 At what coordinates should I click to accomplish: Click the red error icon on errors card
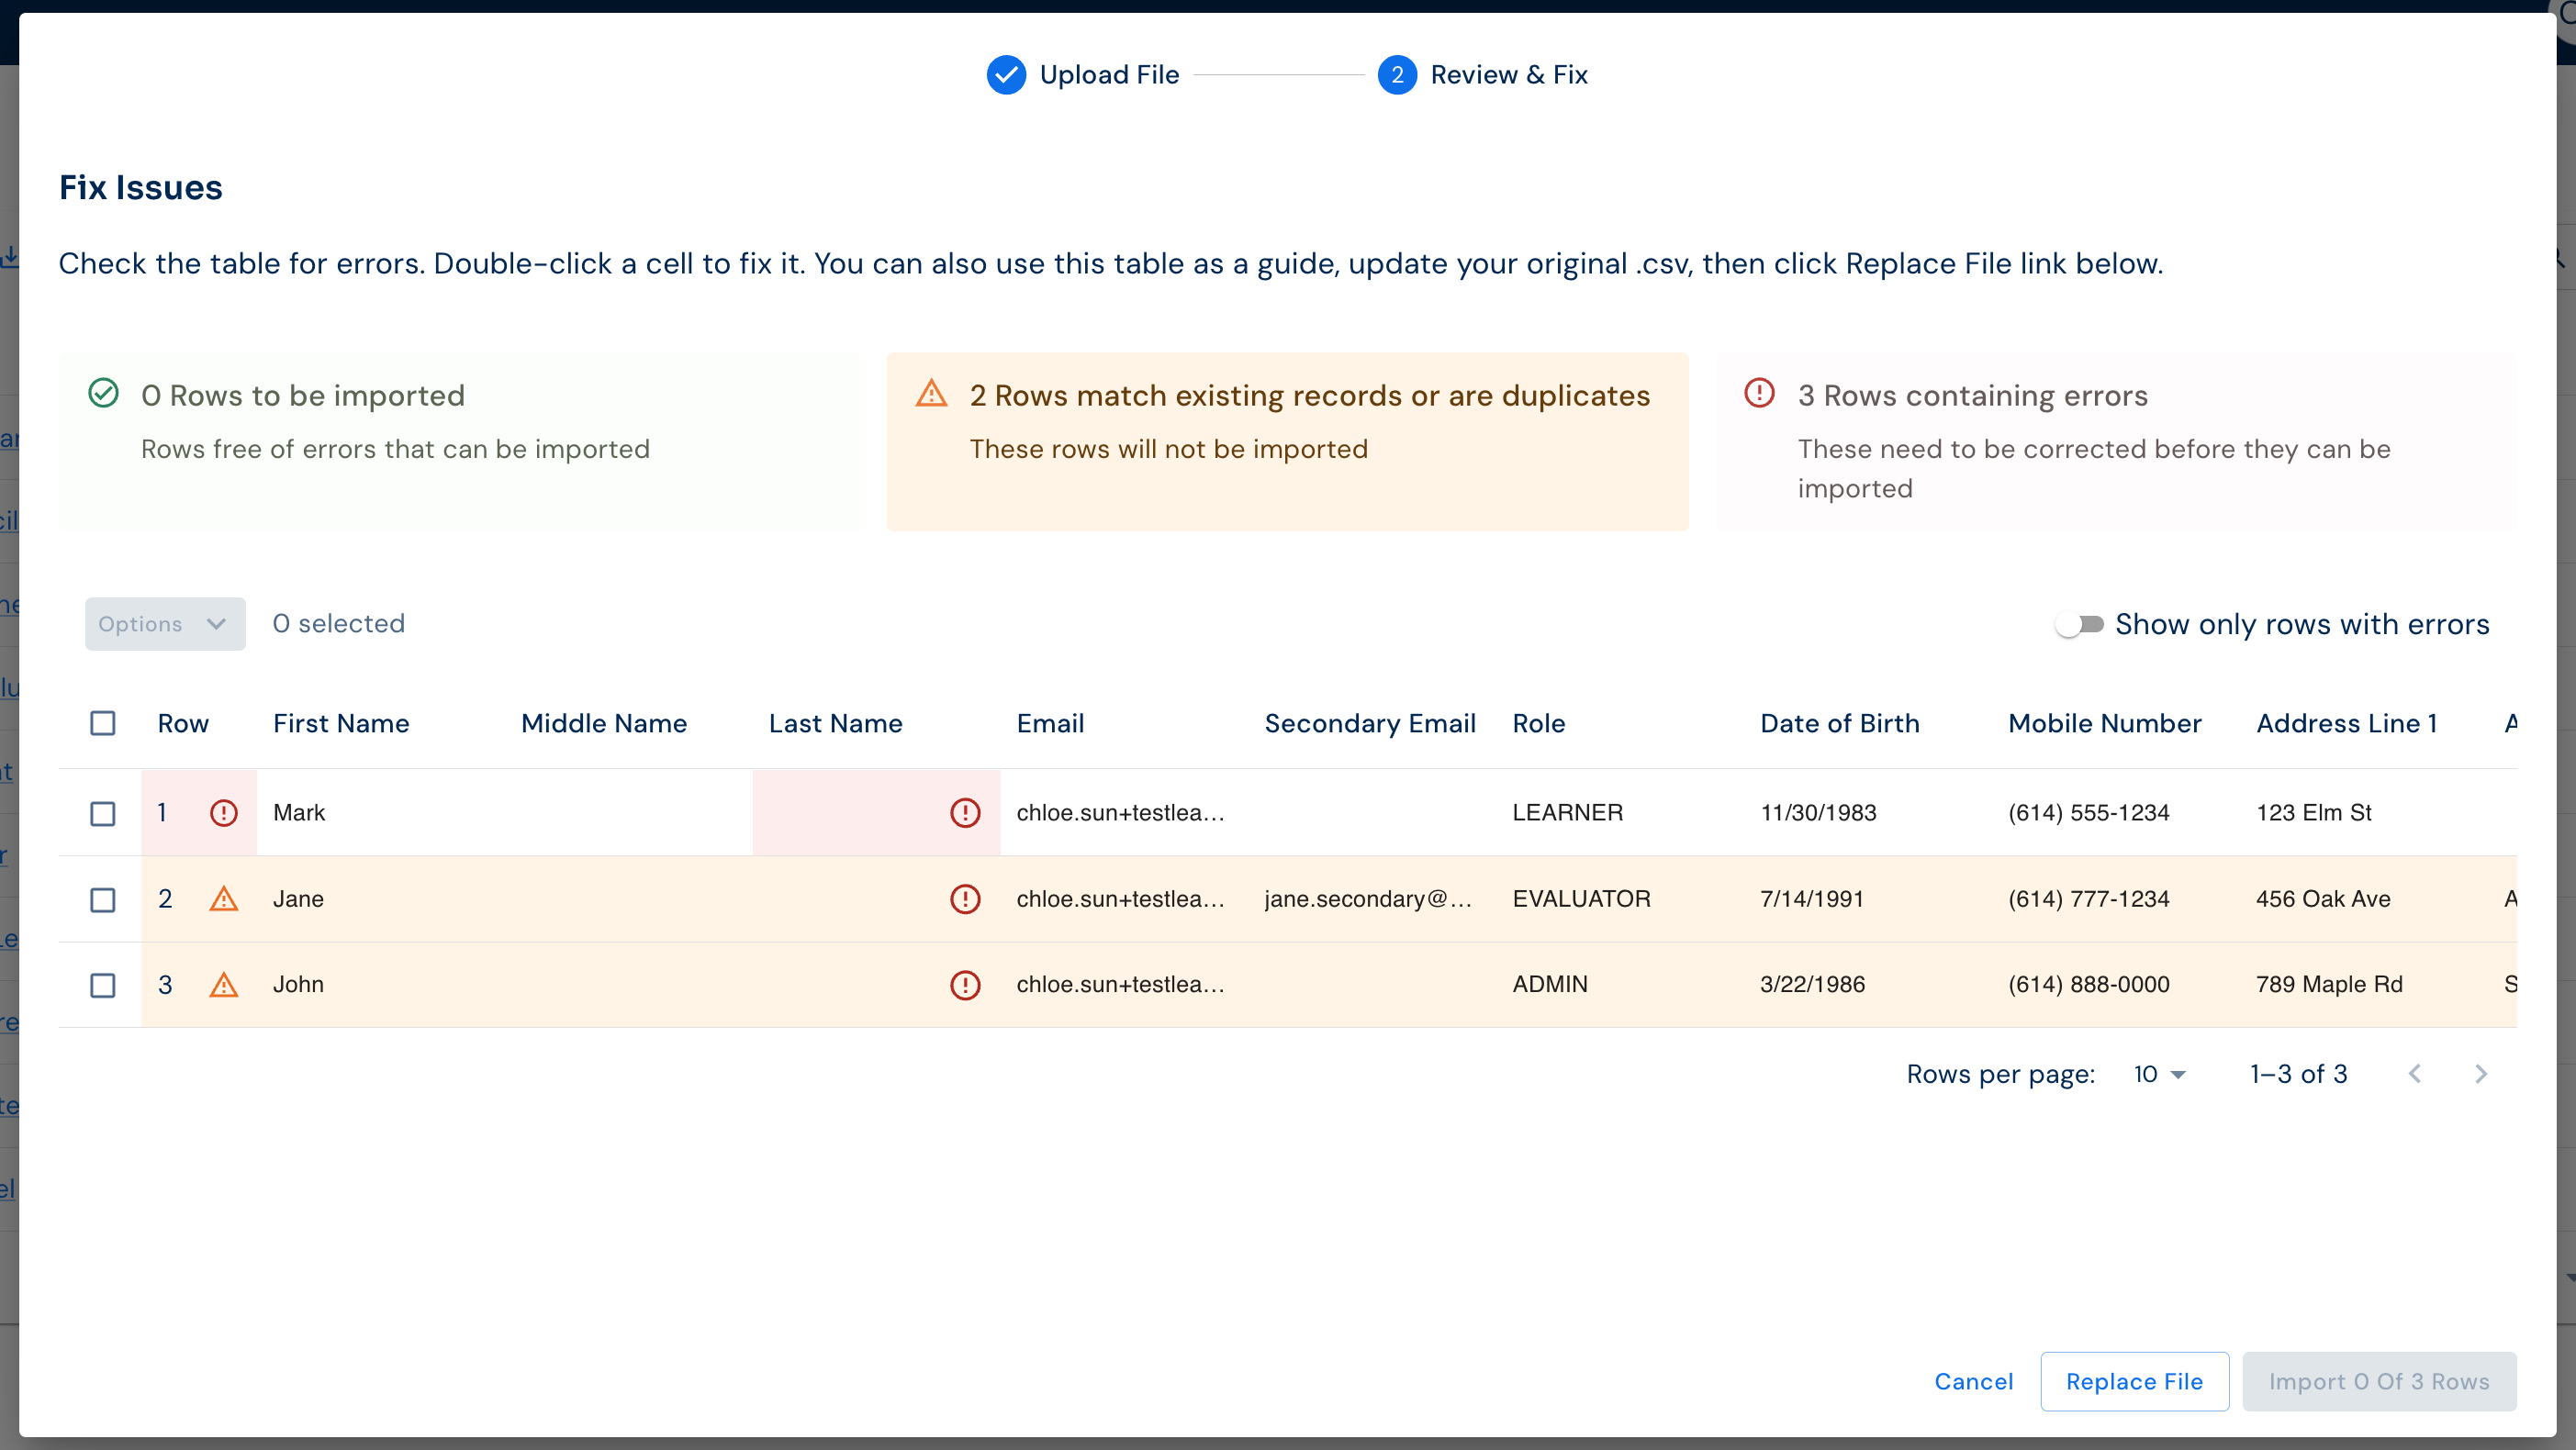(1759, 394)
